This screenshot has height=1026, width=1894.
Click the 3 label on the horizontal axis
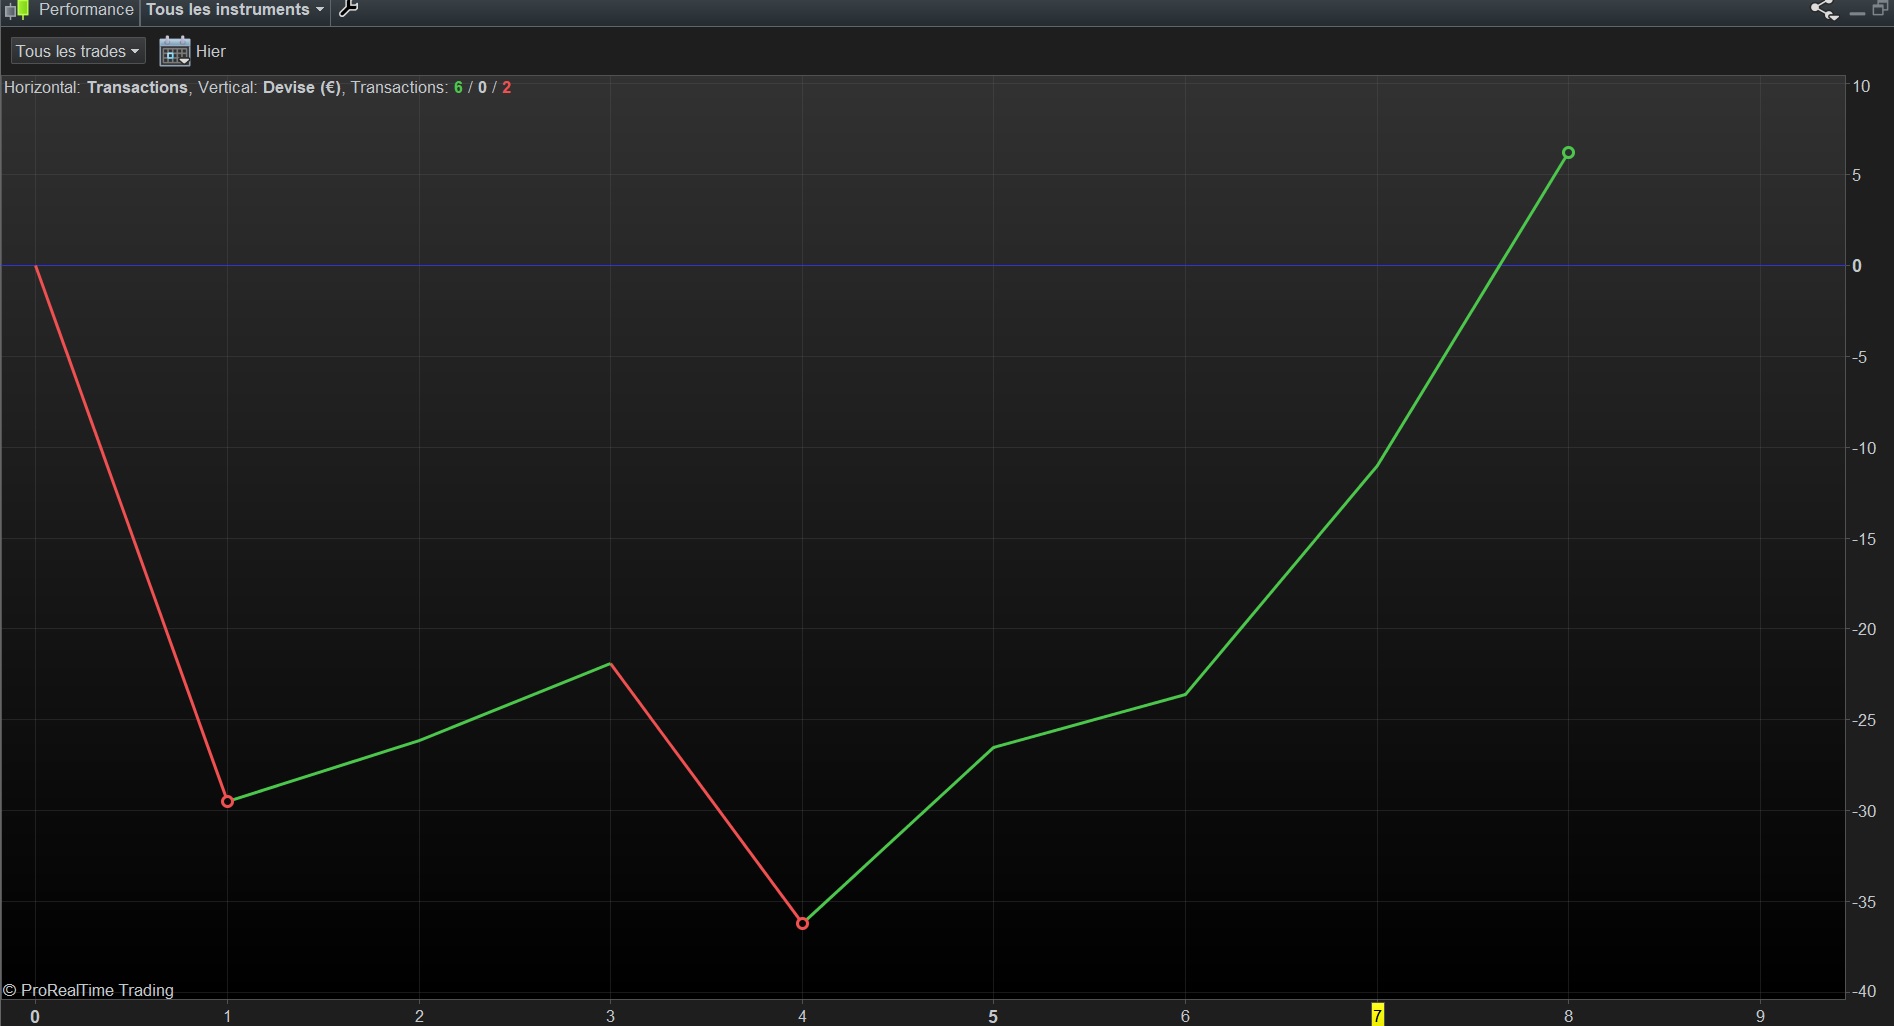pos(610,1016)
